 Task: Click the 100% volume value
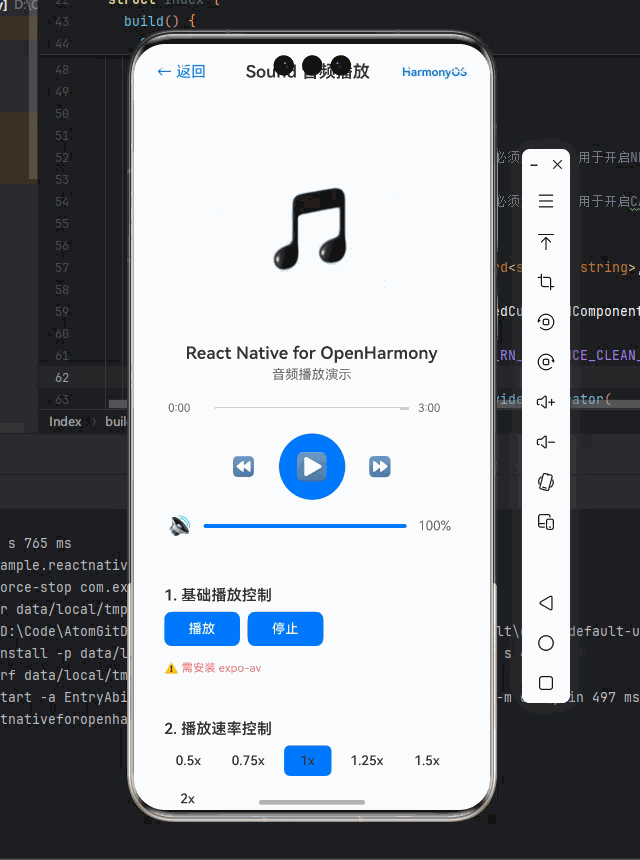[434, 526]
